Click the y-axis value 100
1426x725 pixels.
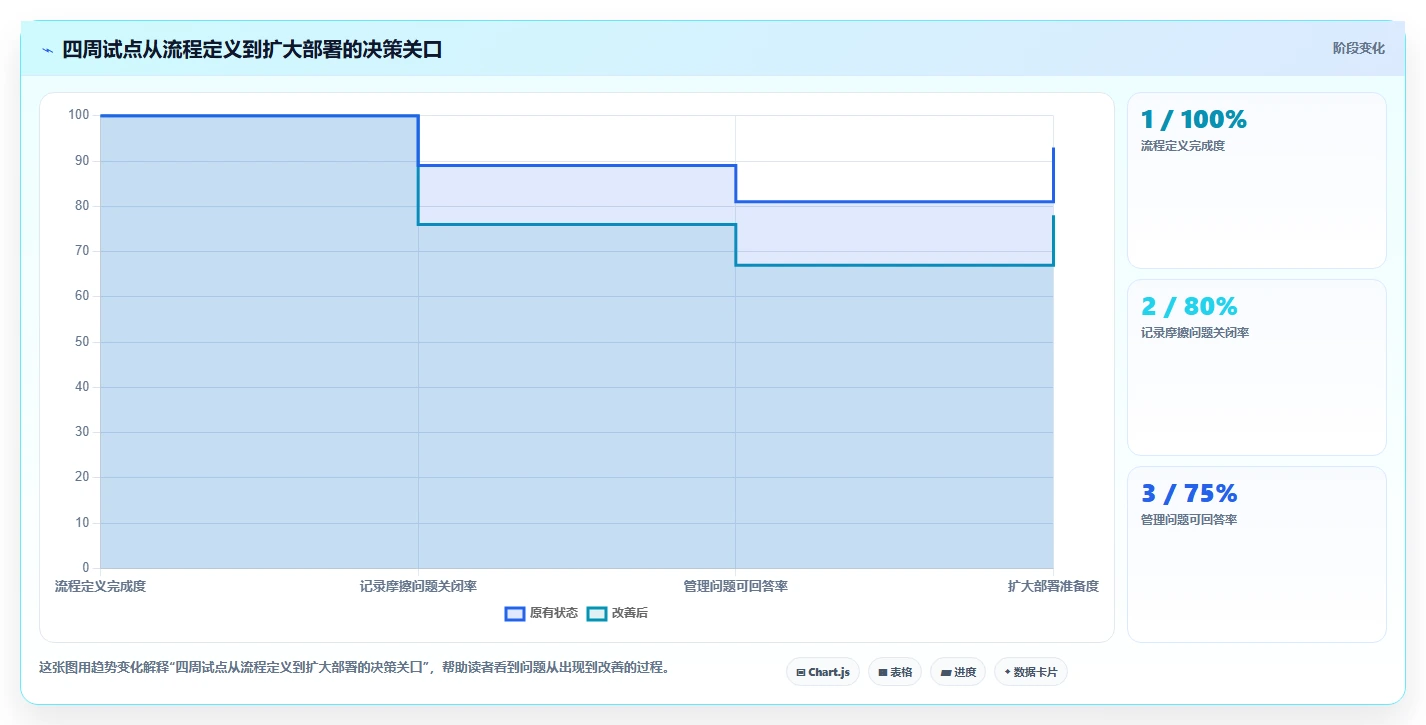(79, 115)
